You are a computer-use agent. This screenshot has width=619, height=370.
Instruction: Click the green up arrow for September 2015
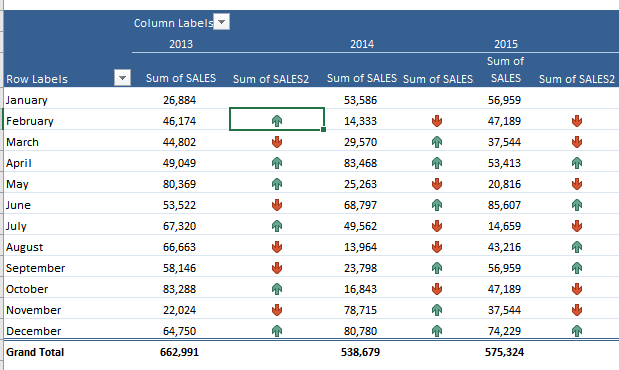click(x=577, y=268)
